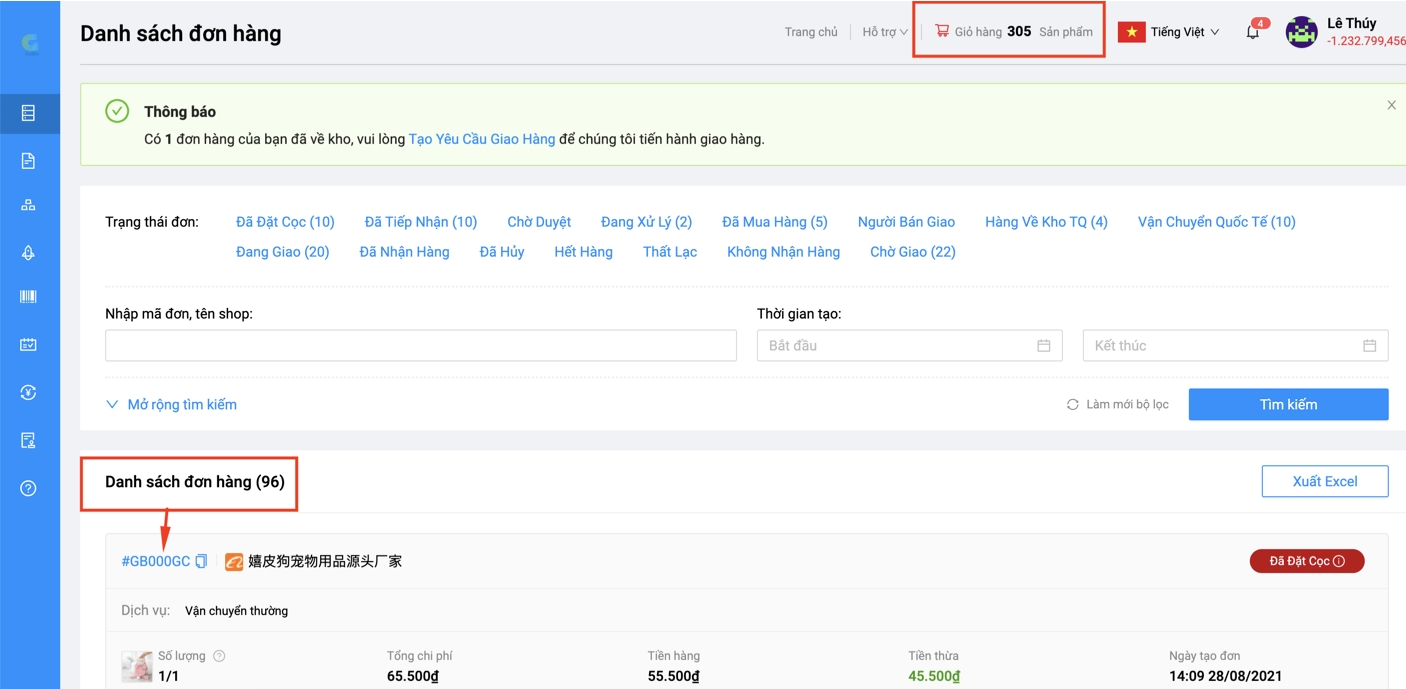Viewport: 1406px width, 689px height.
Task: Filter by Đã Đặt Cọc (10) status
Action: [285, 222]
